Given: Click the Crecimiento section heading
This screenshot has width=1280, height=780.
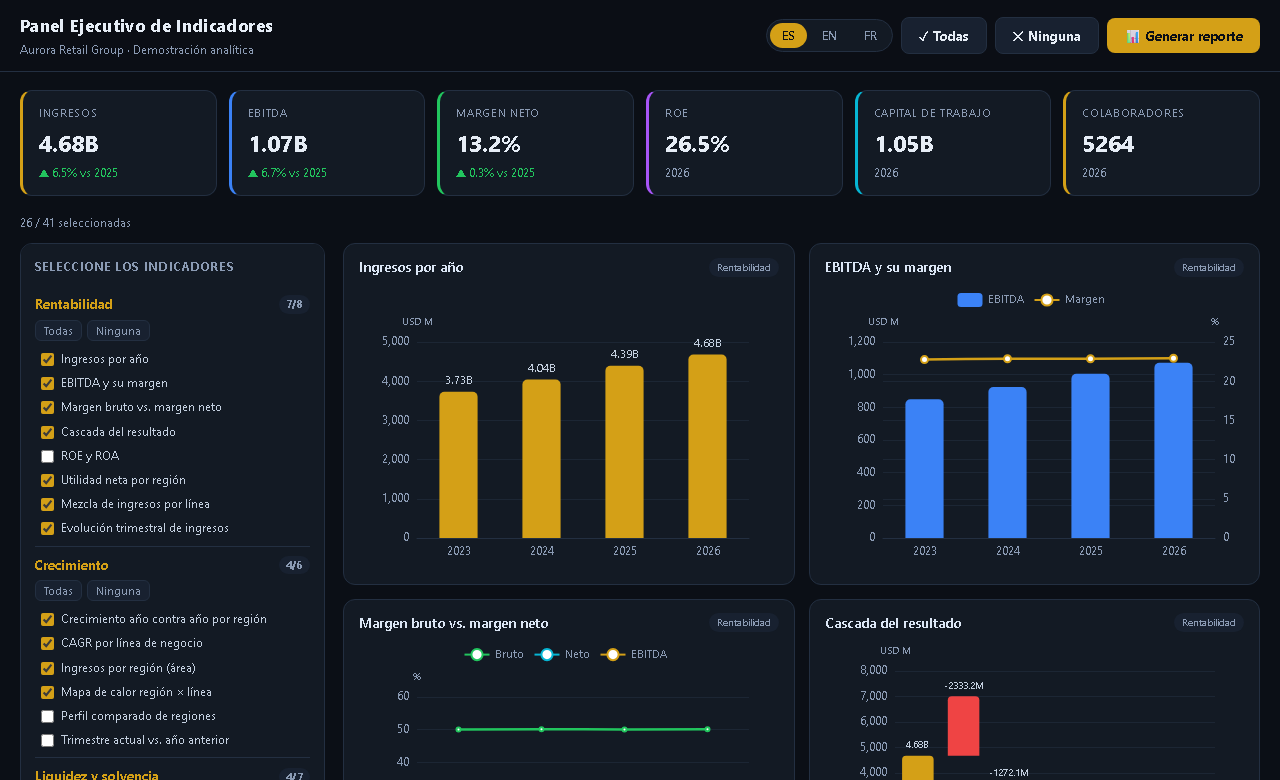Looking at the screenshot, I should point(72,565).
